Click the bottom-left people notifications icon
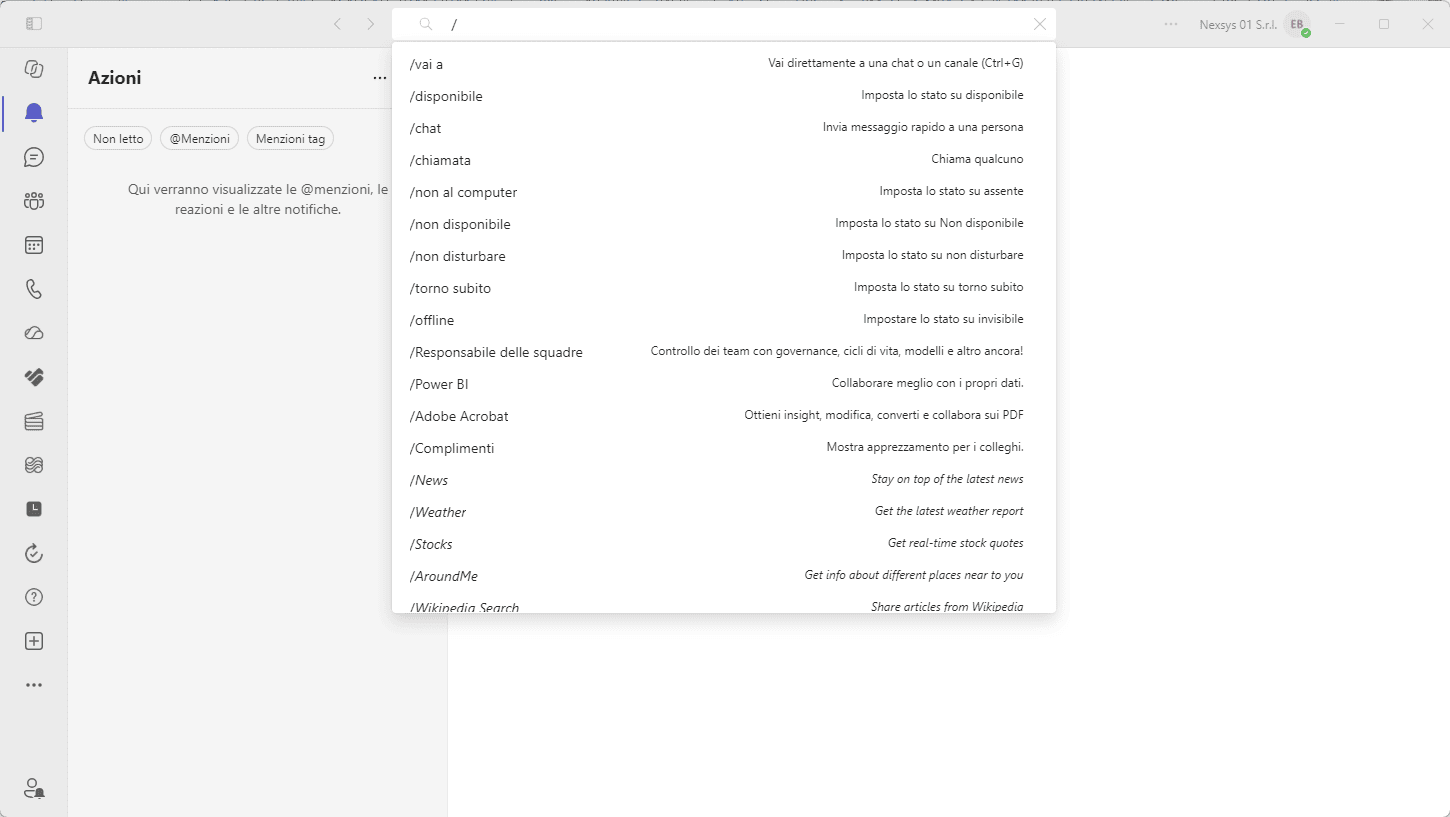The height and width of the screenshot is (817, 1450). 34,788
